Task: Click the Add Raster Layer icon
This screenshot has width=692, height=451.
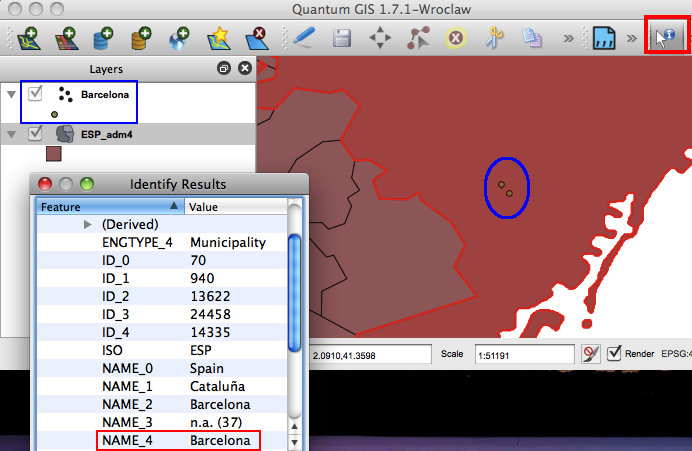Action: click(x=67, y=38)
